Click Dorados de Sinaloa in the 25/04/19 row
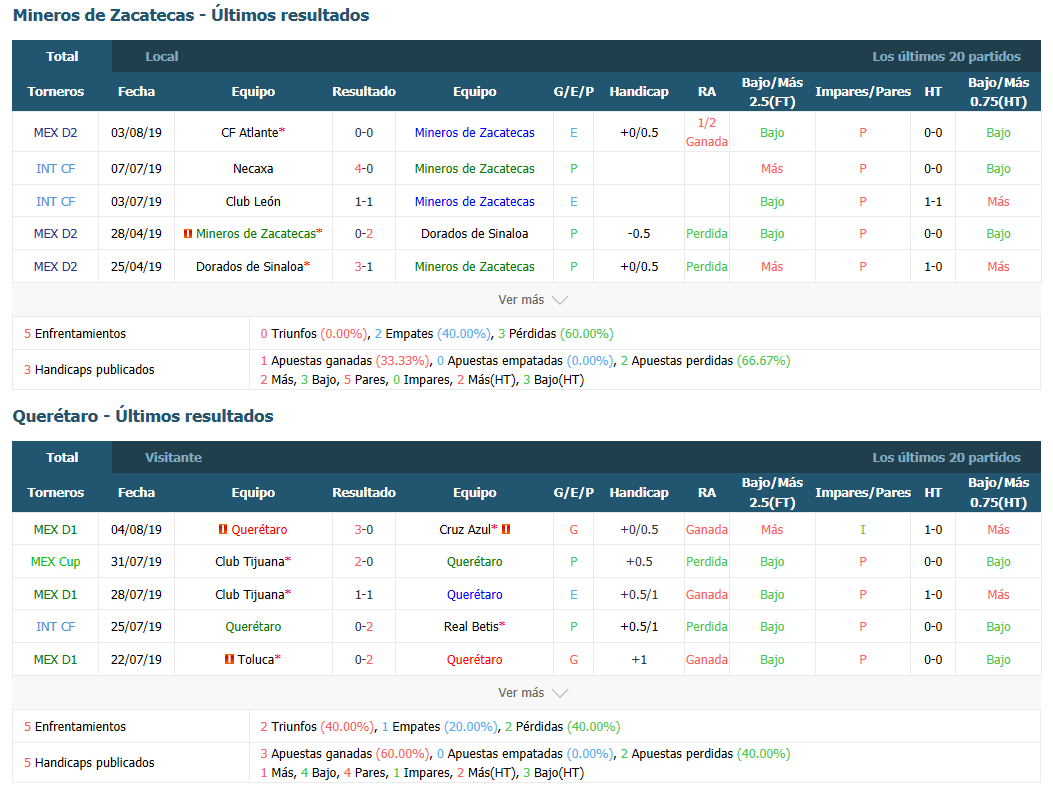 click(250, 267)
